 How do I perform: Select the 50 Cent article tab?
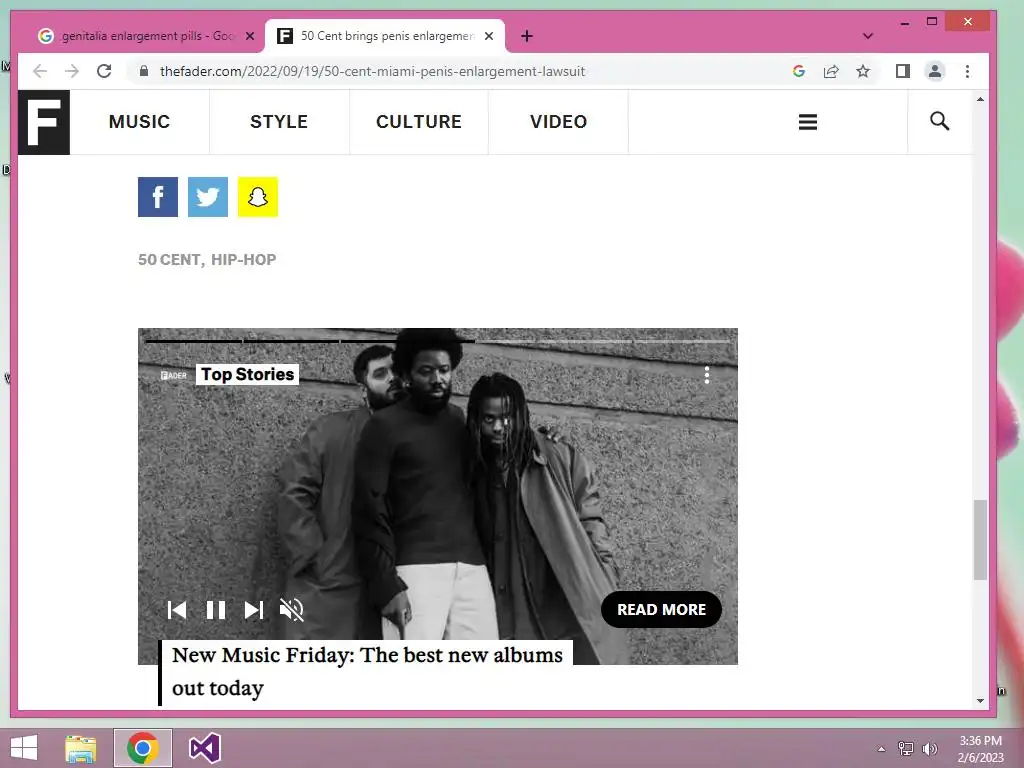[x=385, y=36]
